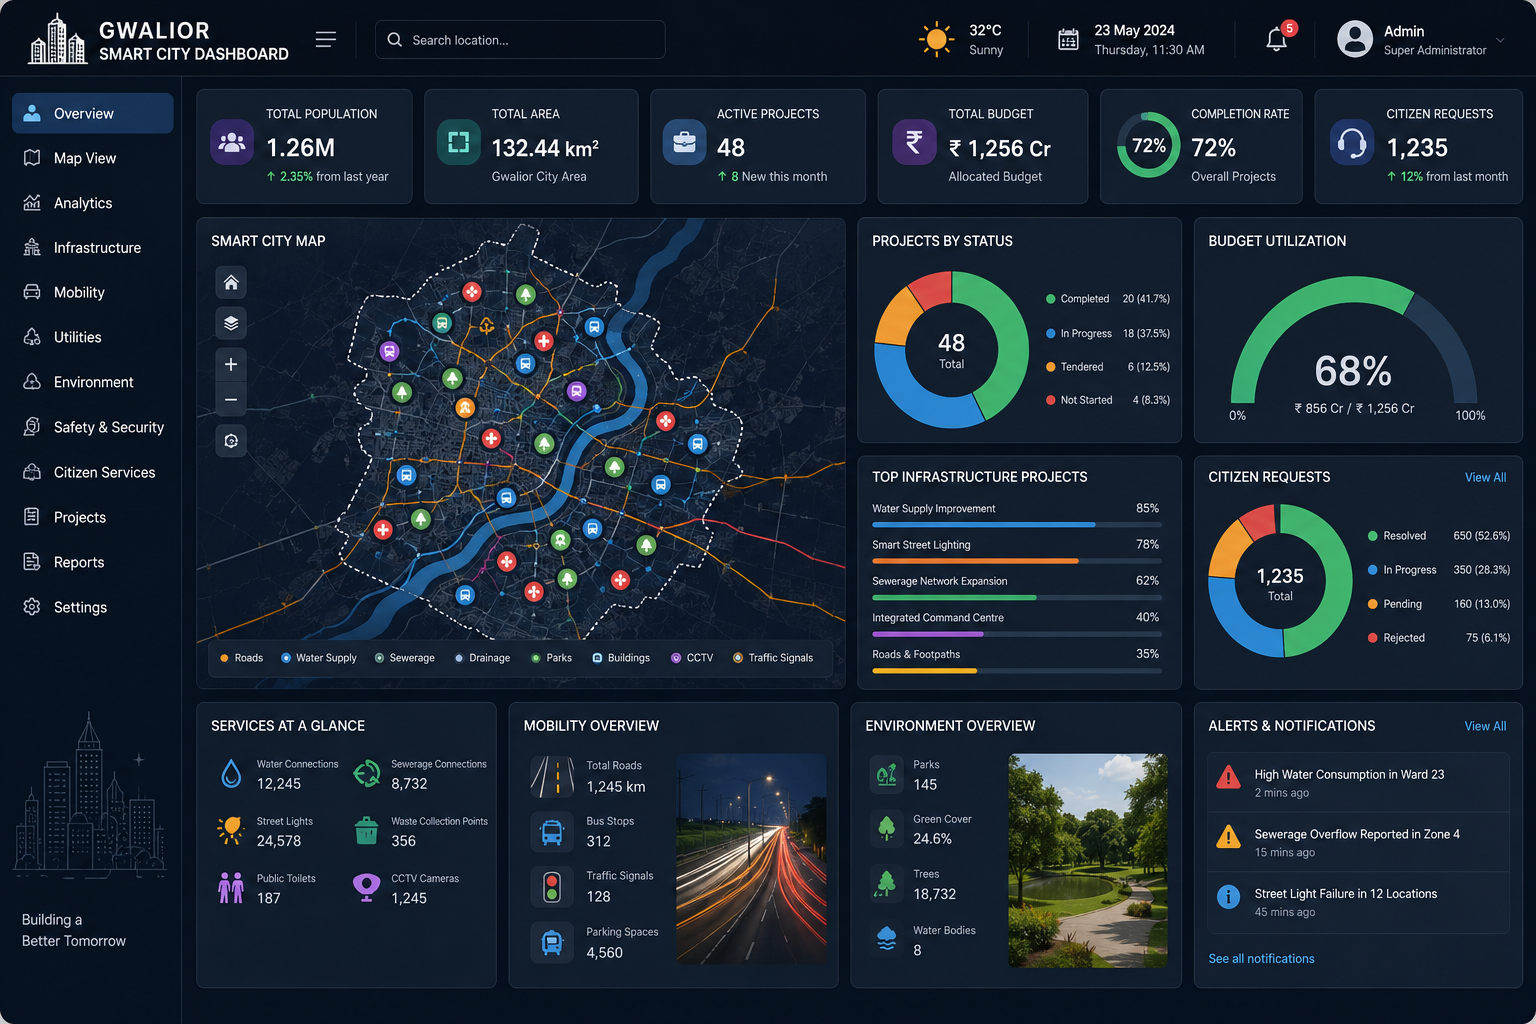
Task: Open the hamburger menu icon
Action: 326,39
